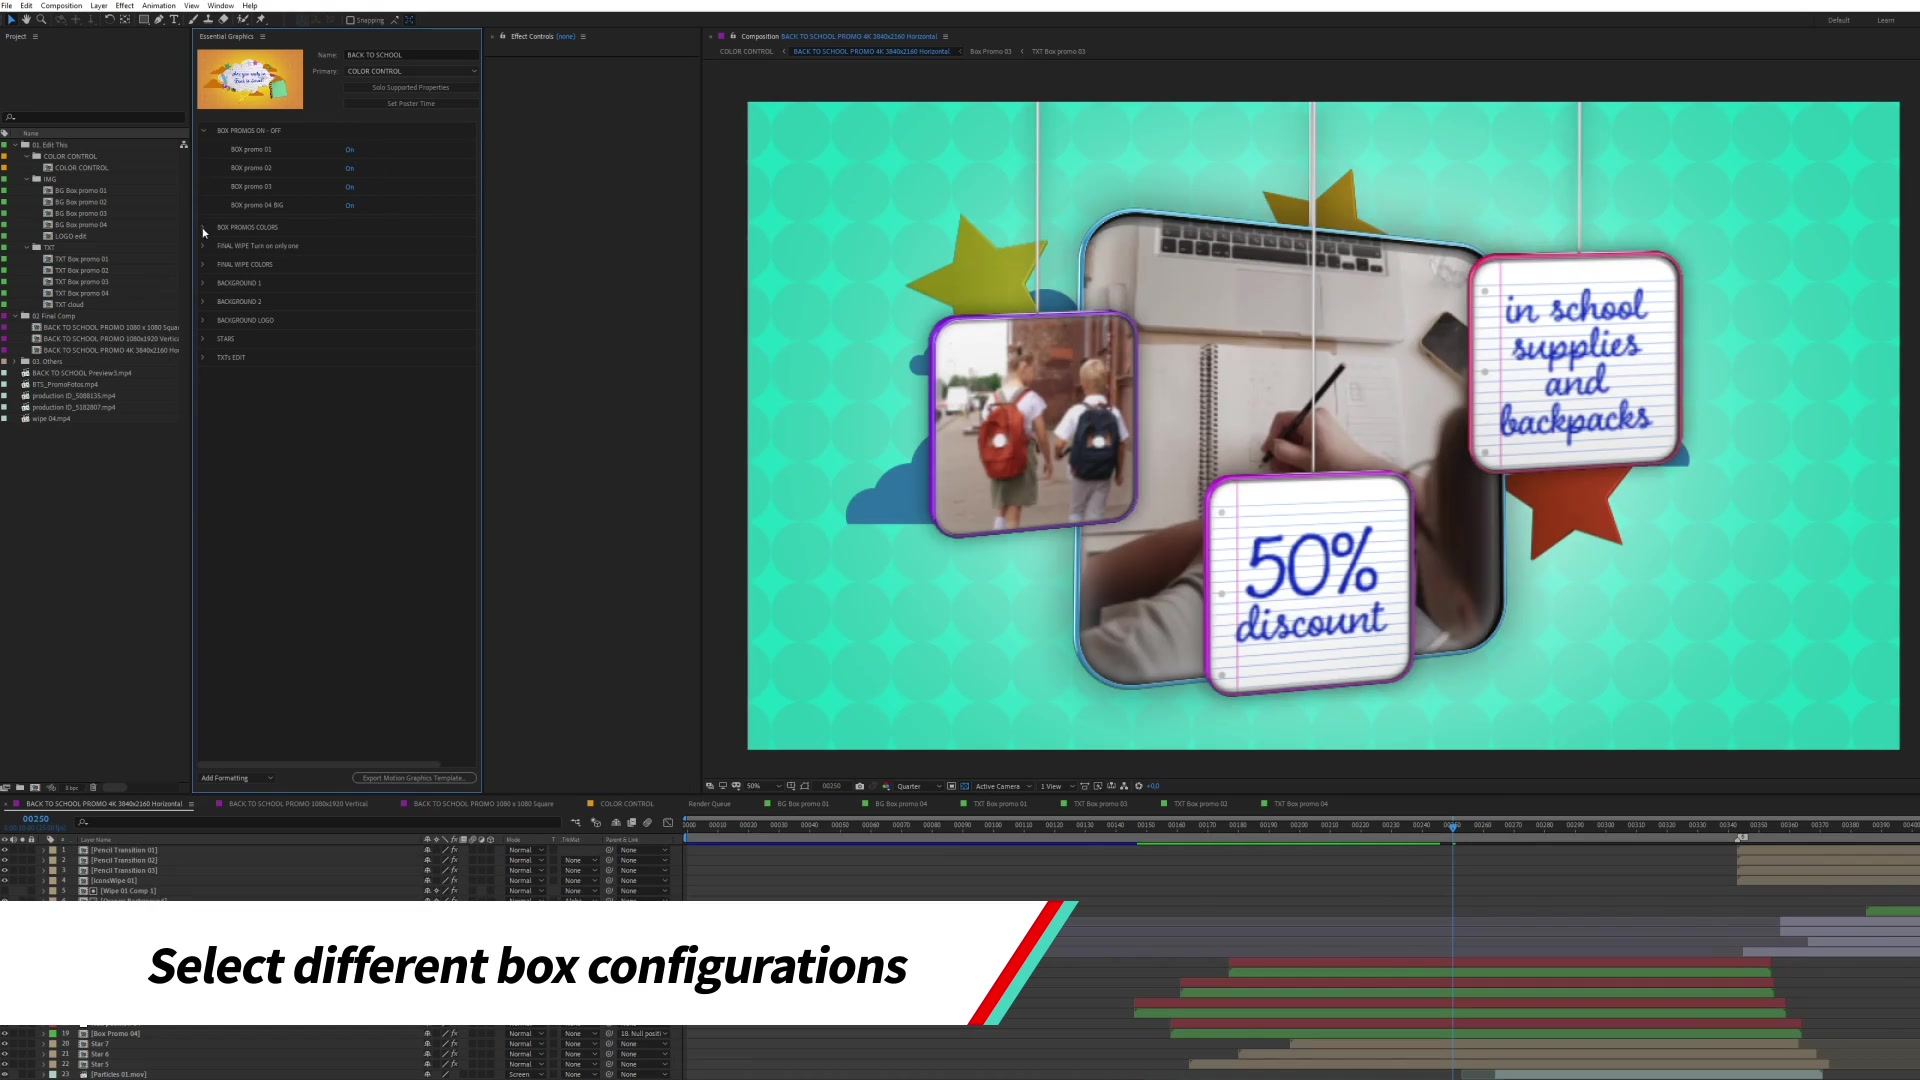Open the Active Camera dropdown
Screen dimensions: 1920x1080
point(1003,786)
